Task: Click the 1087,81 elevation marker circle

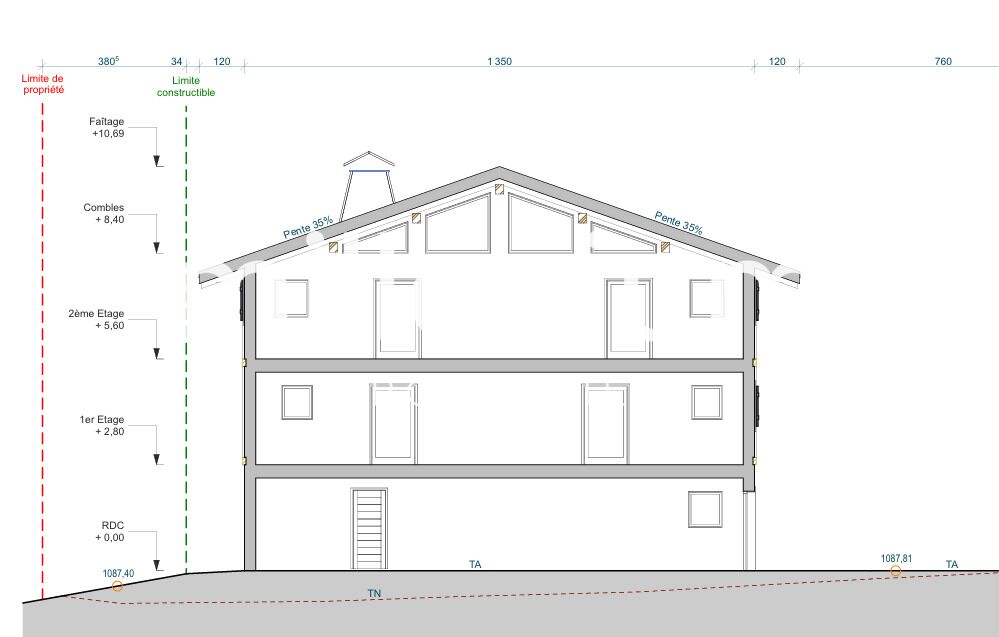Action: (x=895, y=571)
